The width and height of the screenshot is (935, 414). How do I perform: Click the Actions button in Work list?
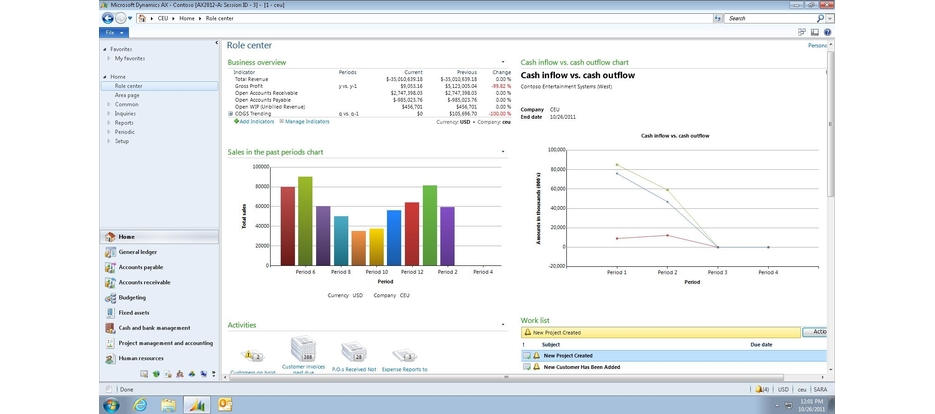pyautogui.click(x=815, y=332)
